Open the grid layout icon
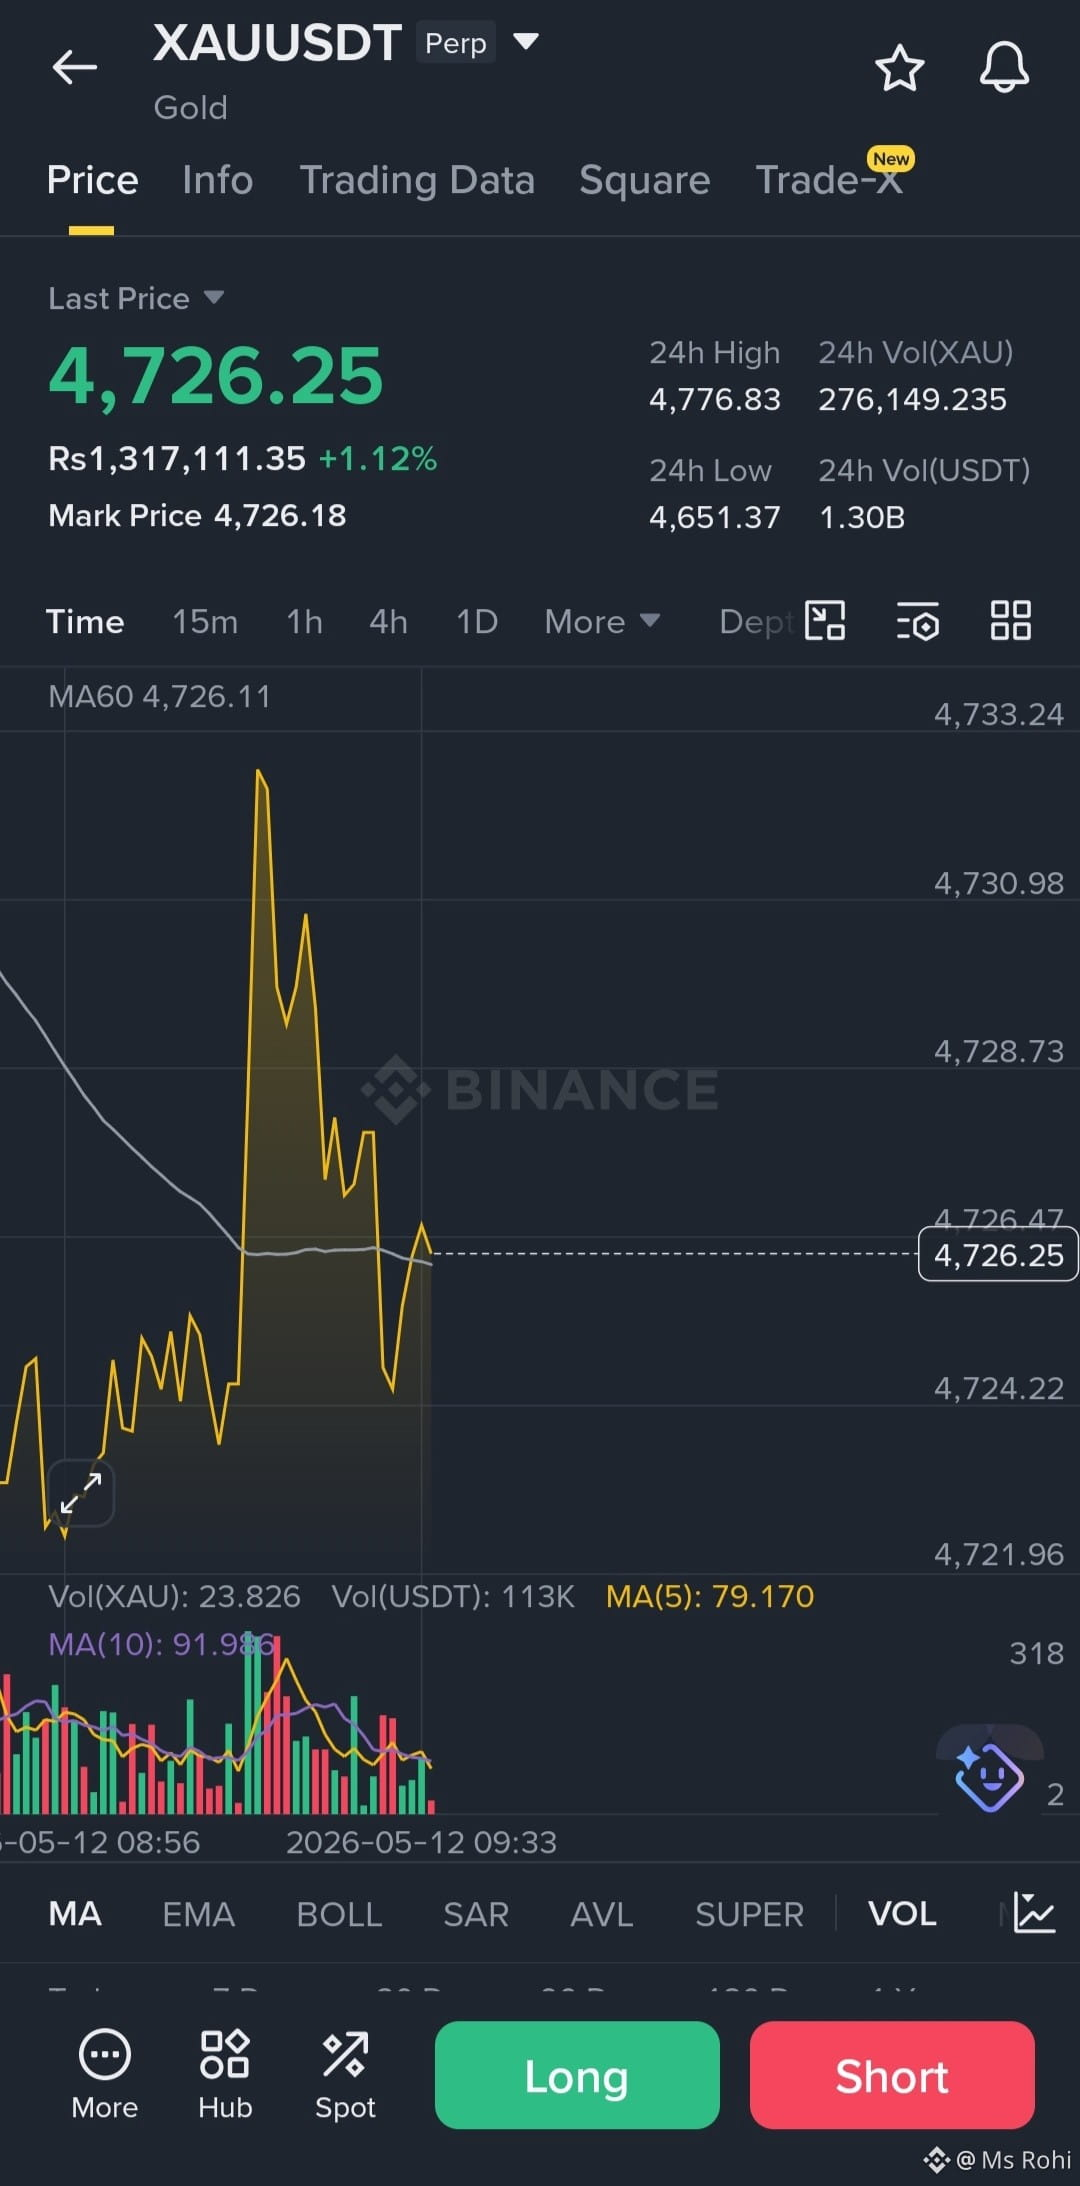The height and width of the screenshot is (2186, 1080). coord(1010,621)
